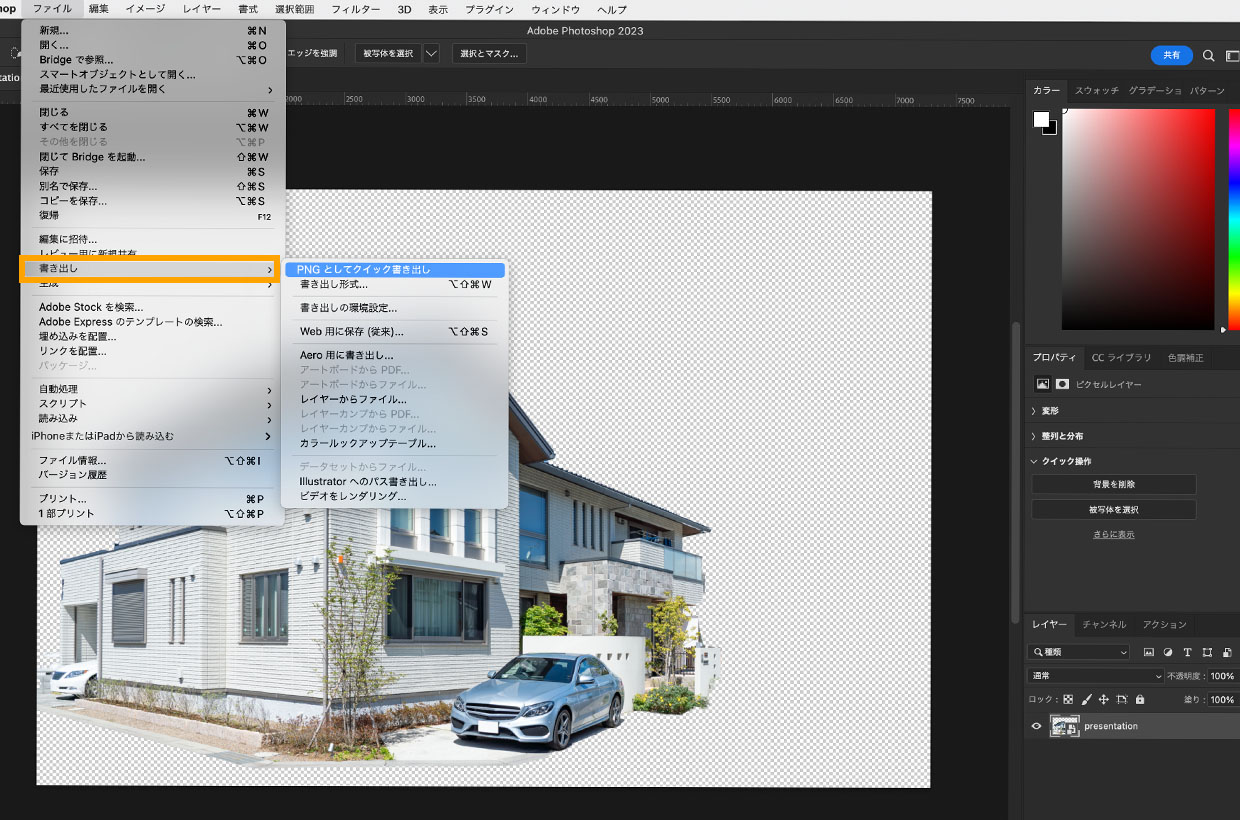This screenshot has height=820, width=1240.
Task: Open the スクリプト submenu
Action: [153, 404]
